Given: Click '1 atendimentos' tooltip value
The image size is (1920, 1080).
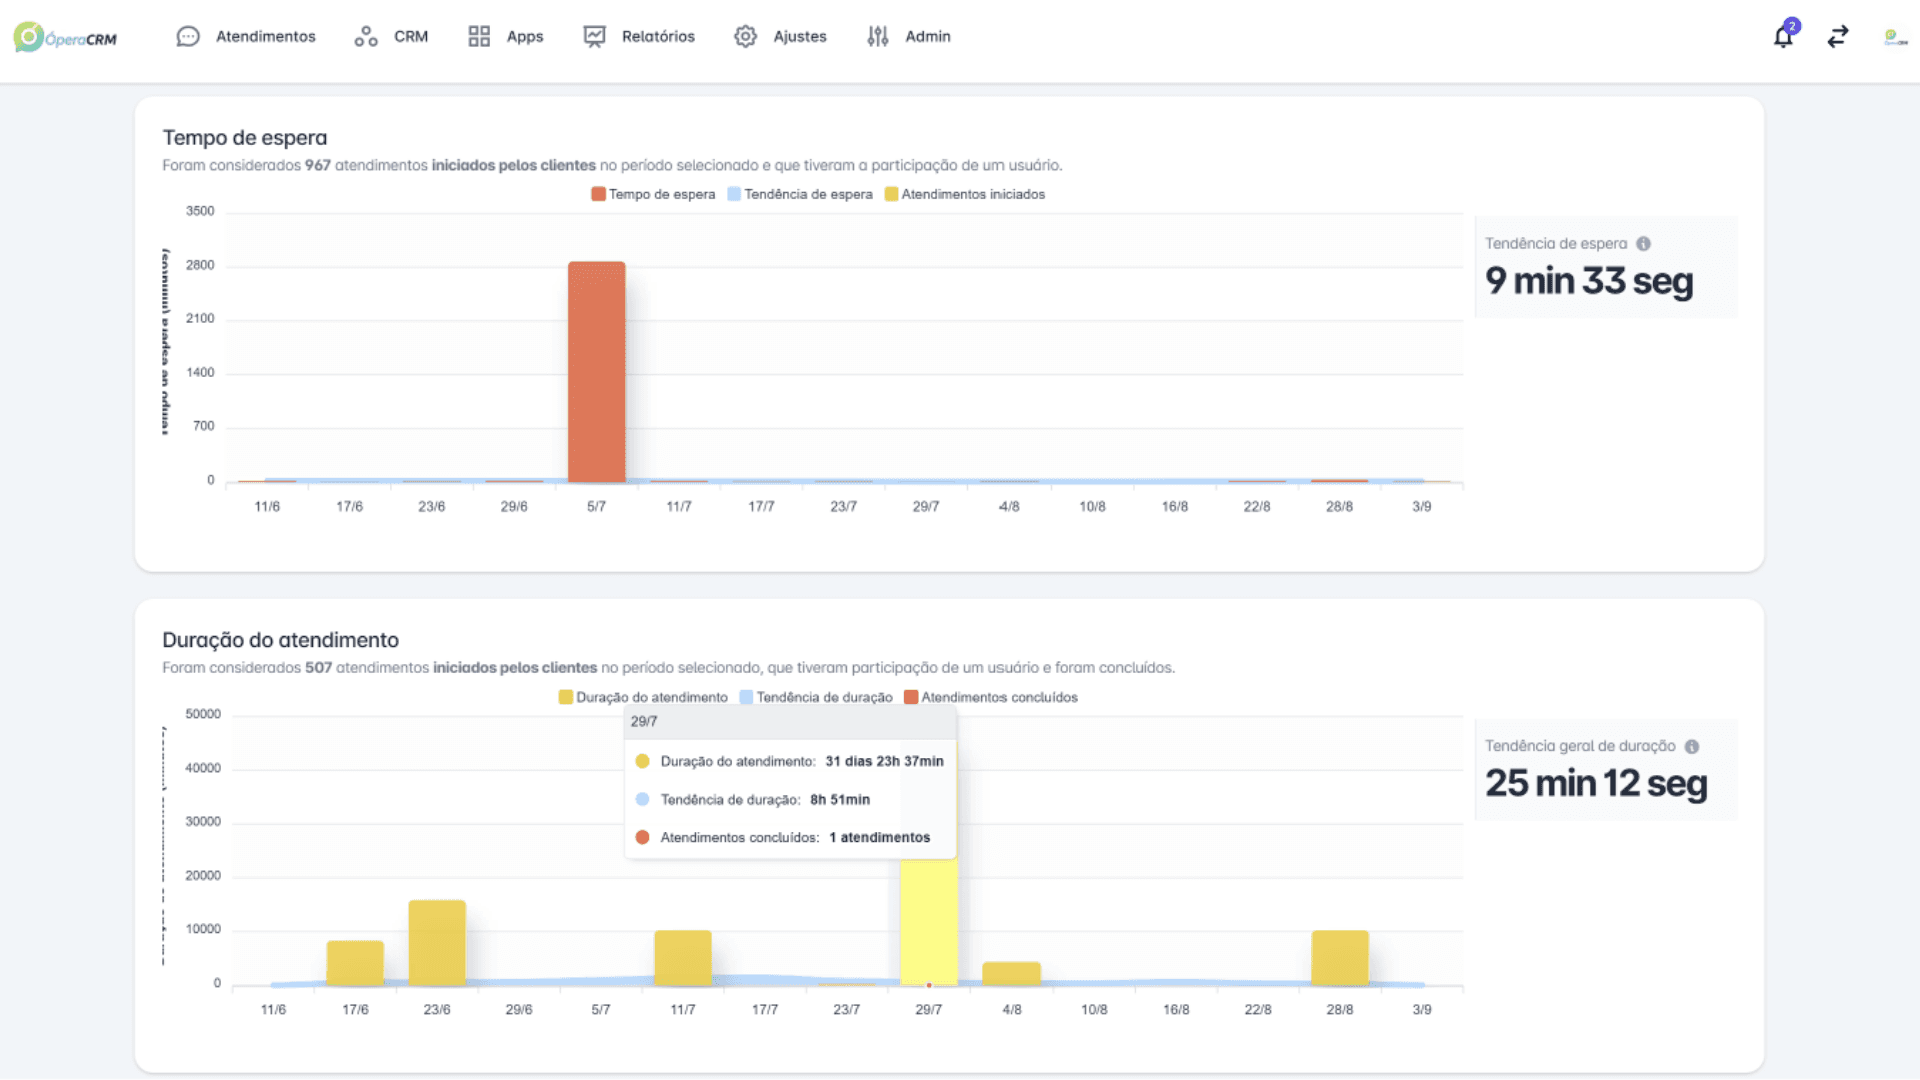Looking at the screenshot, I should (880, 837).
